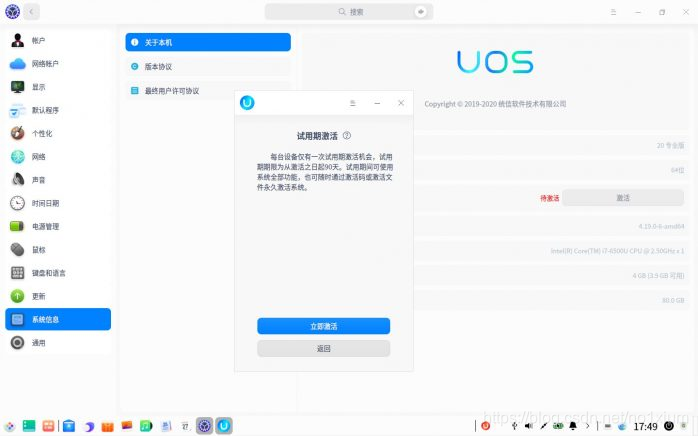This screenshot has width=698, height=436.
Task: Click the 立即激活 activate now button
Action: tap(324, 326)
